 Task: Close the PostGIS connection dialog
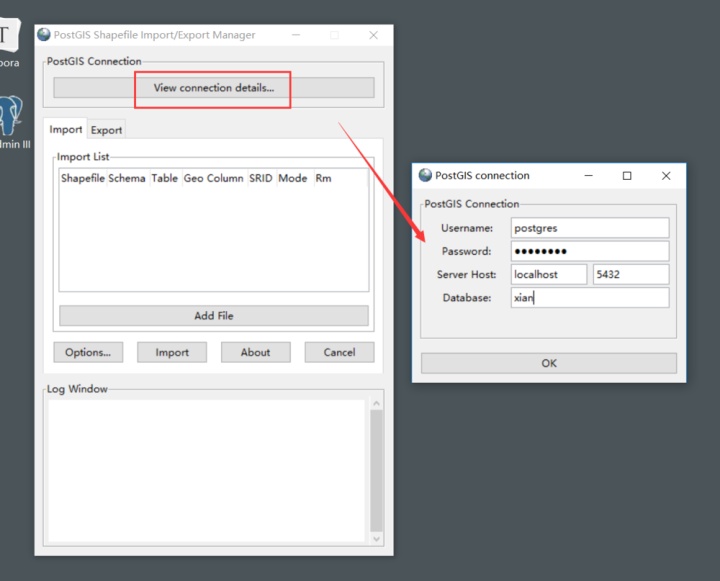(666, 175)
